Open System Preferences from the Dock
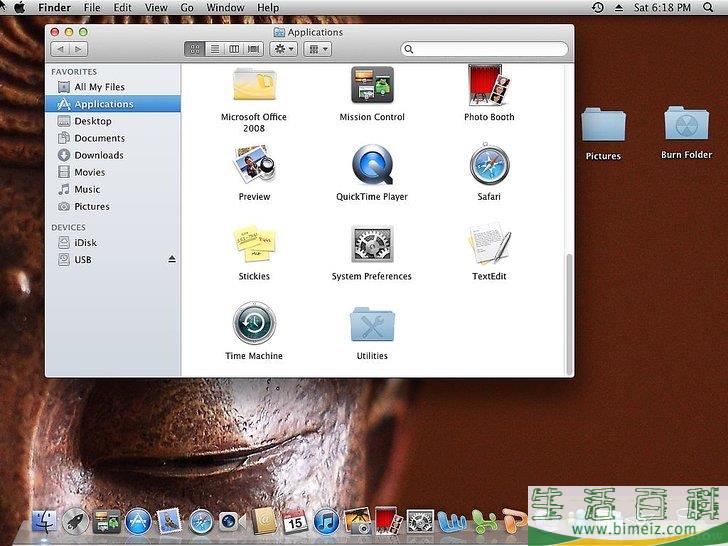 pyautogui.click(x=420, y=521)
